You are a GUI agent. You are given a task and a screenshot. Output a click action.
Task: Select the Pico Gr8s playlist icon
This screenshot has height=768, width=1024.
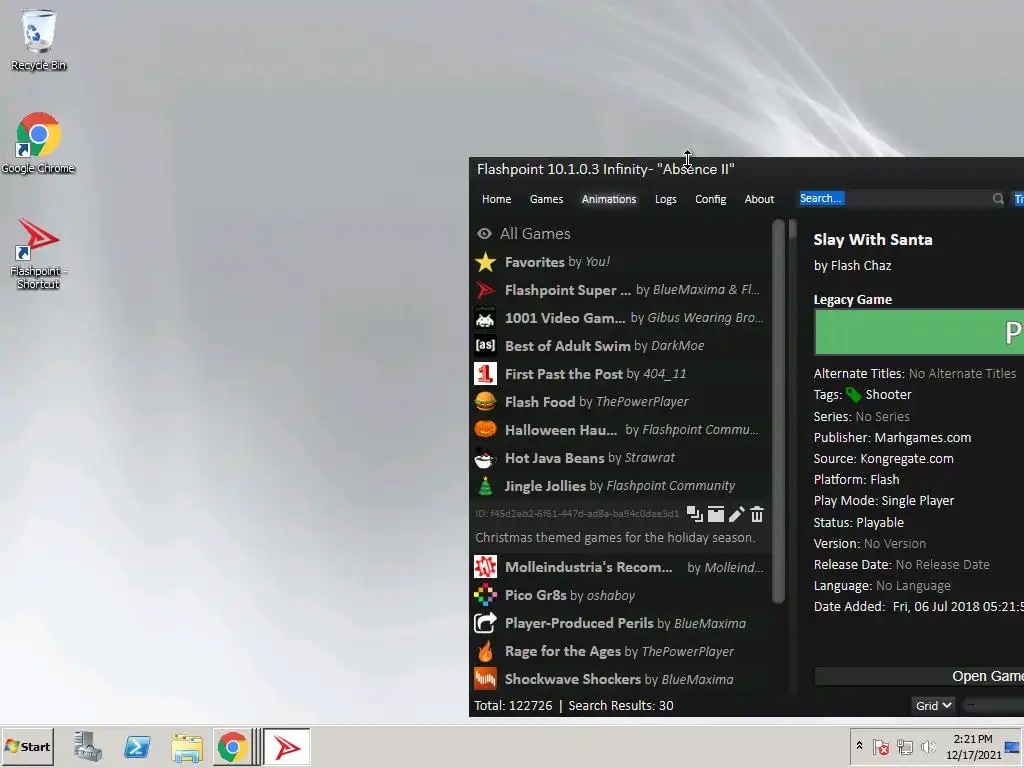click(485, 595)
